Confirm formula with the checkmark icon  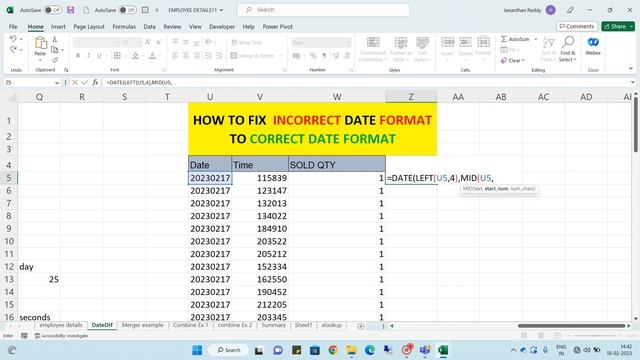[x=84, y=82]
